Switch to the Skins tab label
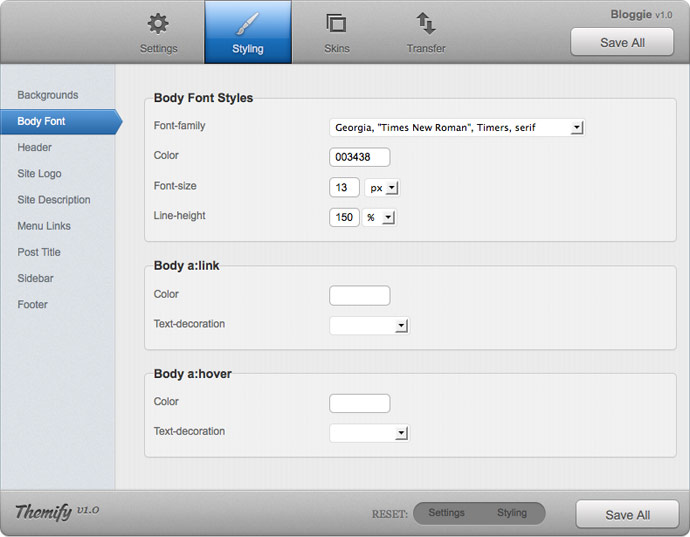Screen dimensions: 690x537 (337, 48)
